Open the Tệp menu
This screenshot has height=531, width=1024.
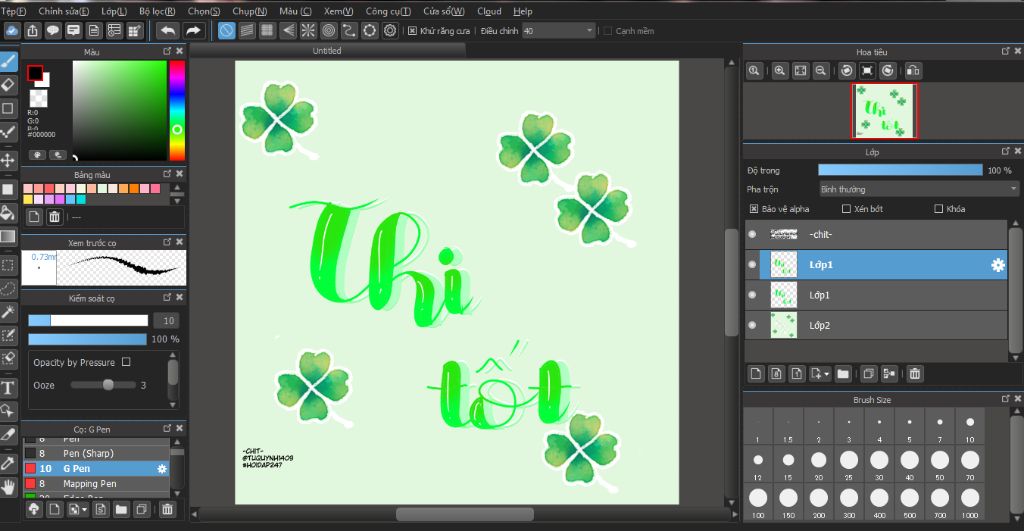(x=13, y=11)
